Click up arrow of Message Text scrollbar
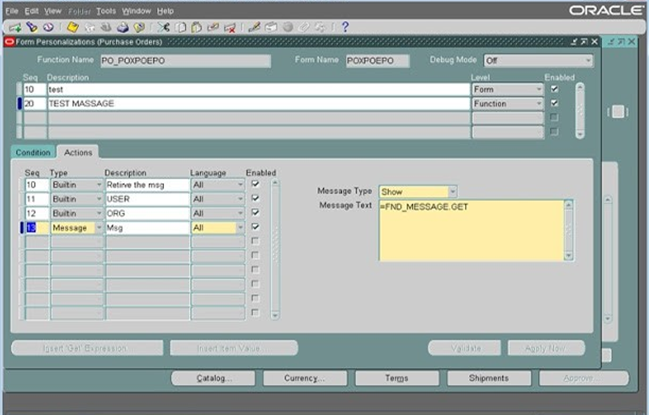The width and height of the screenshot is (649, 415). pyautogui.click(x=569, y=205)
